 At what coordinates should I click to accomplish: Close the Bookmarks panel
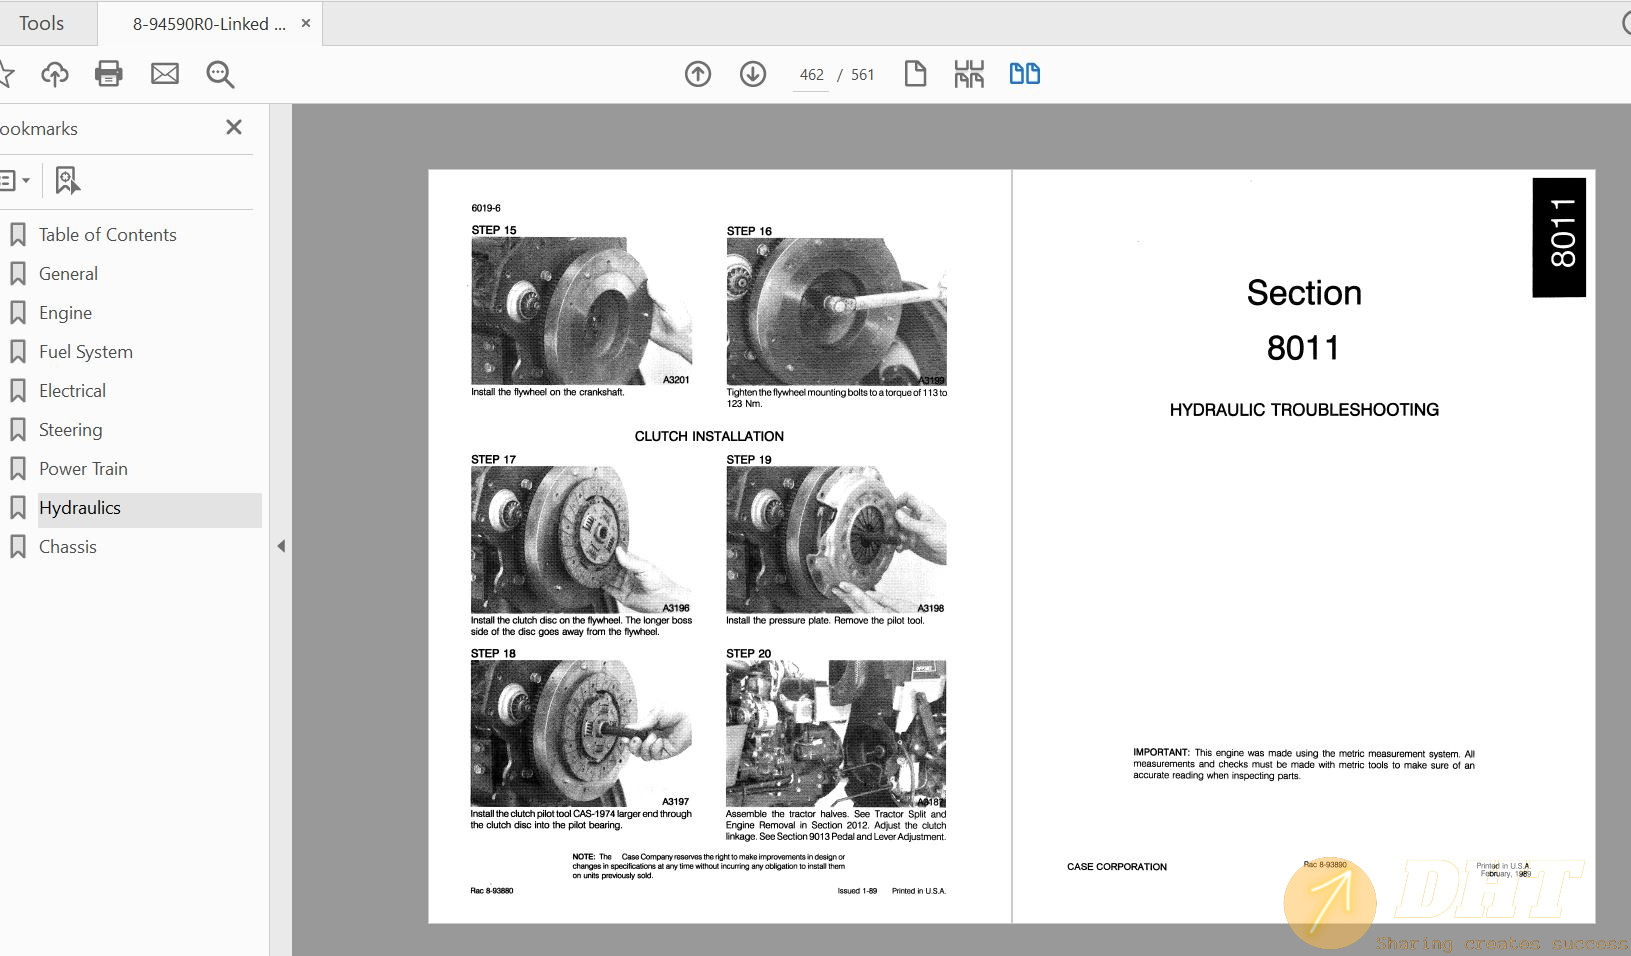click(x=233, y=127)
